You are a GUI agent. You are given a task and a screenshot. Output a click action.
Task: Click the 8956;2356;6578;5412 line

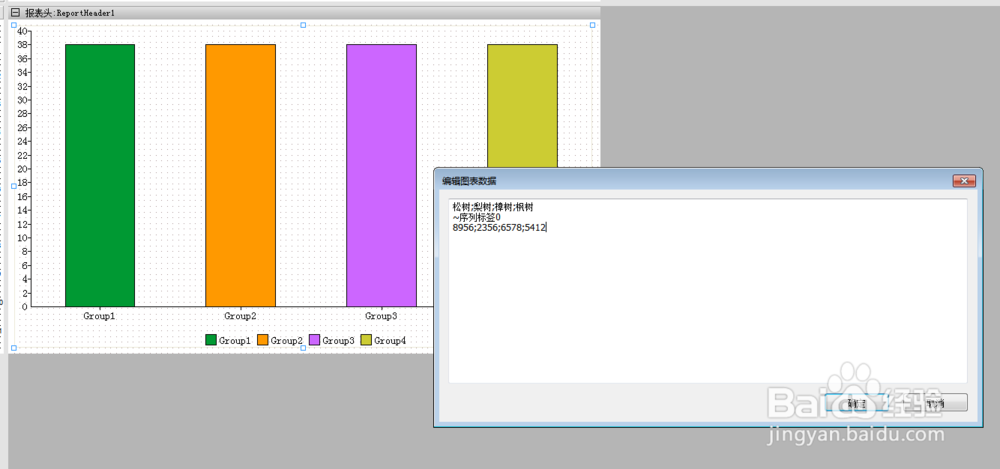pyautogui.click(x=499, y=228)
